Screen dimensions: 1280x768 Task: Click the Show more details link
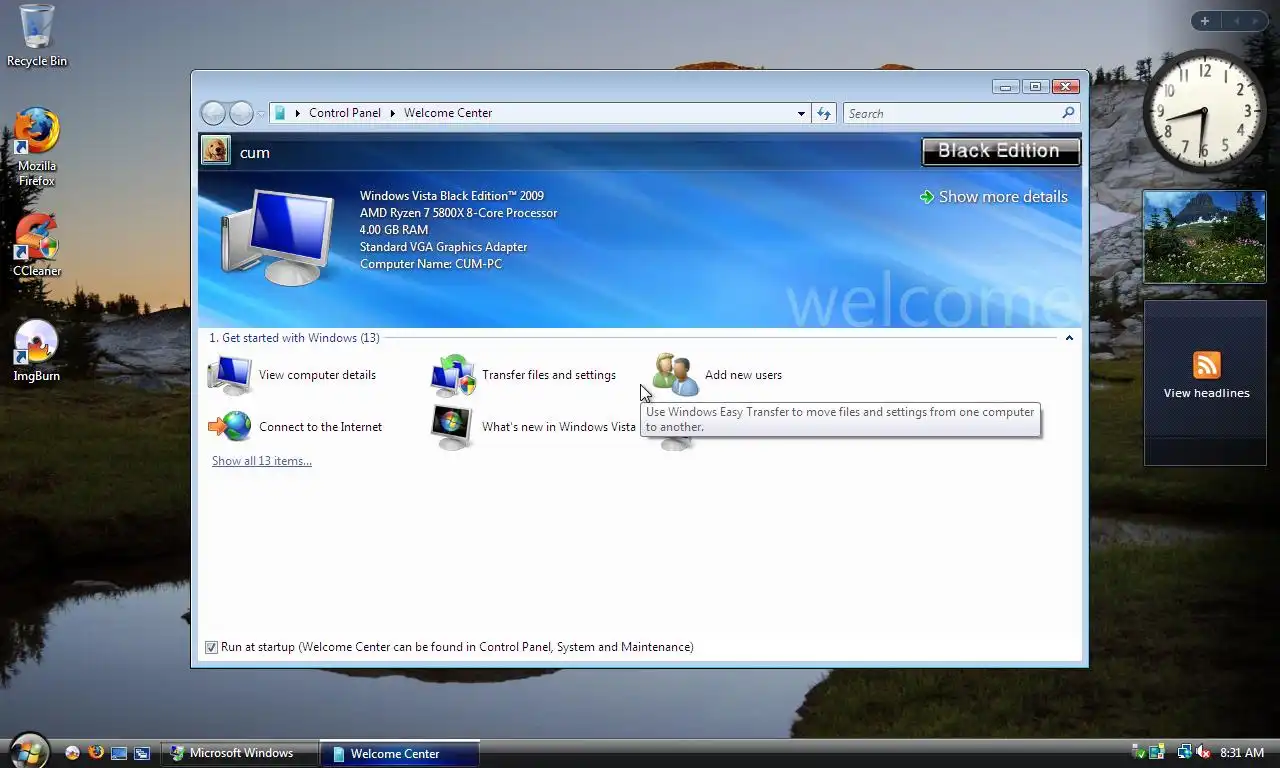(1003, 197)
